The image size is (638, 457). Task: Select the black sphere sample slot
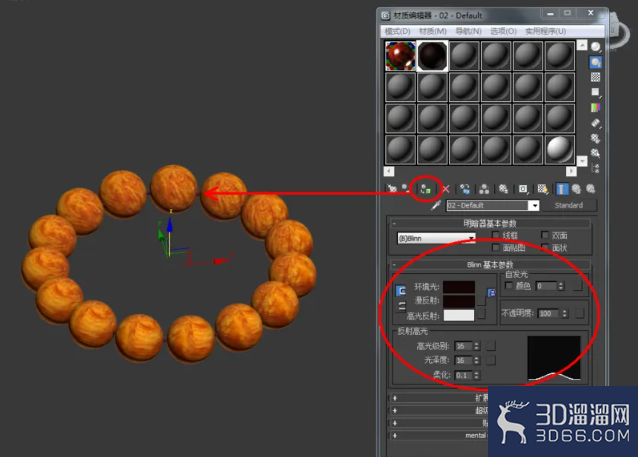point(433,55)
